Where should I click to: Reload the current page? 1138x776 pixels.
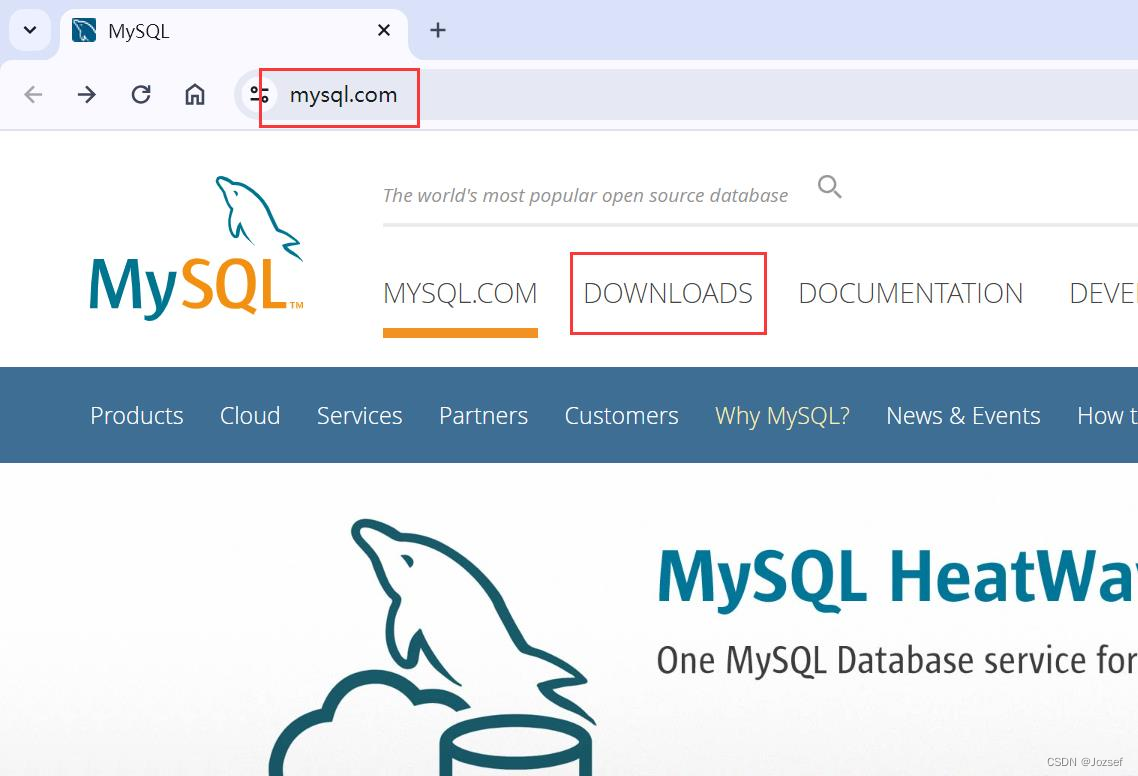[x=141, y=94]
